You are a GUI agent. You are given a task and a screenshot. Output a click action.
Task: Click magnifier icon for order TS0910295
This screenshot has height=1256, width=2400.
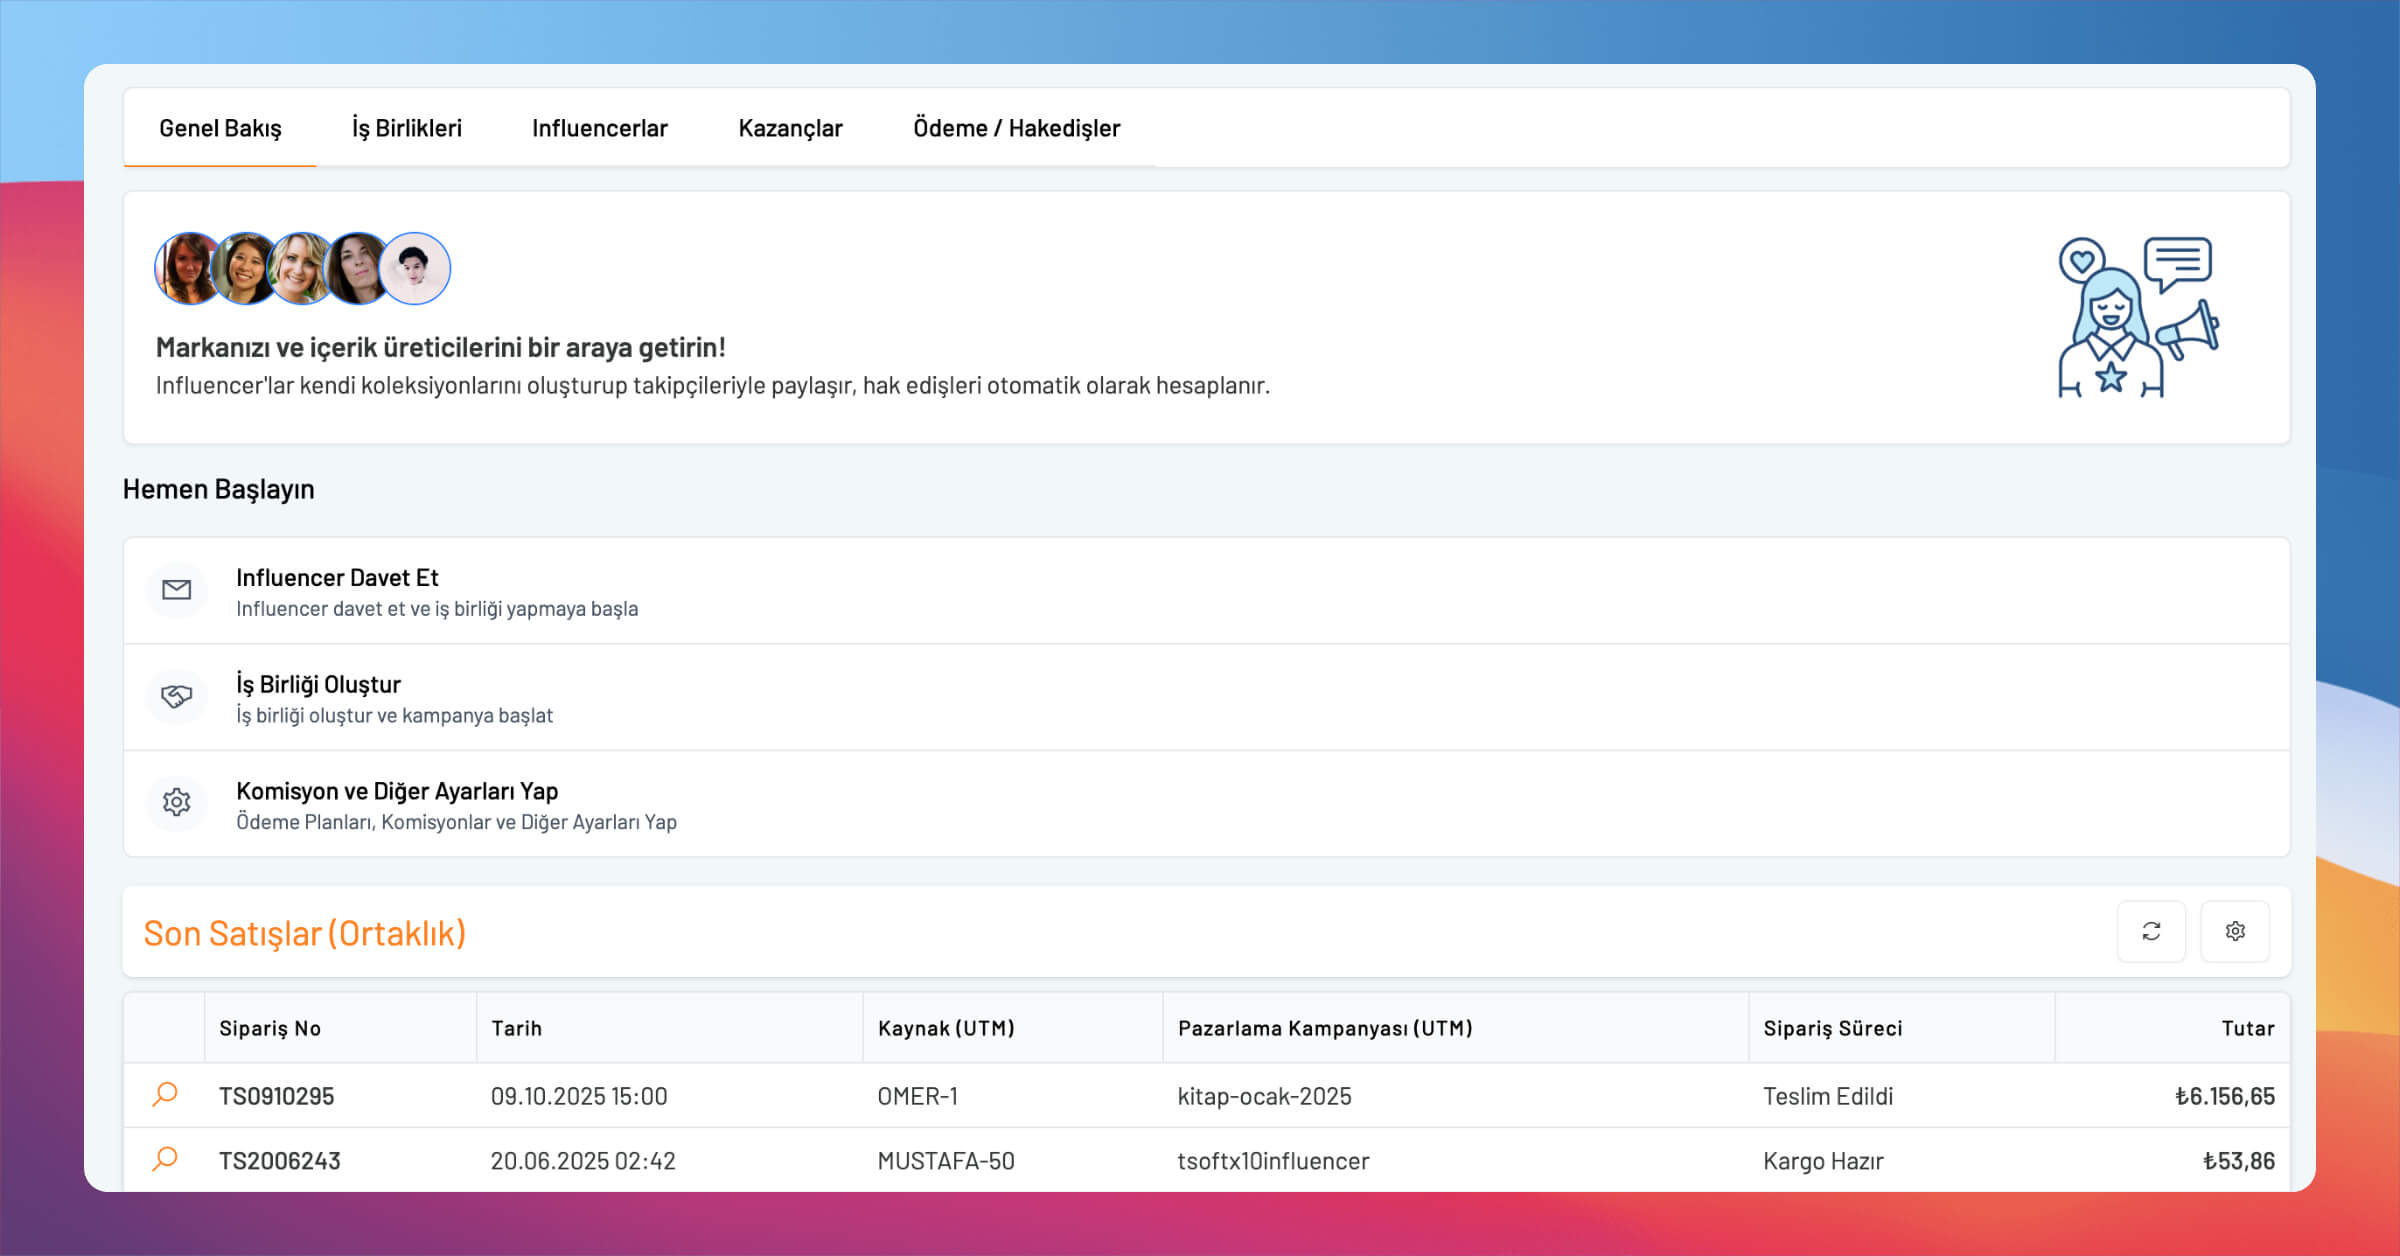(165, 1095)
